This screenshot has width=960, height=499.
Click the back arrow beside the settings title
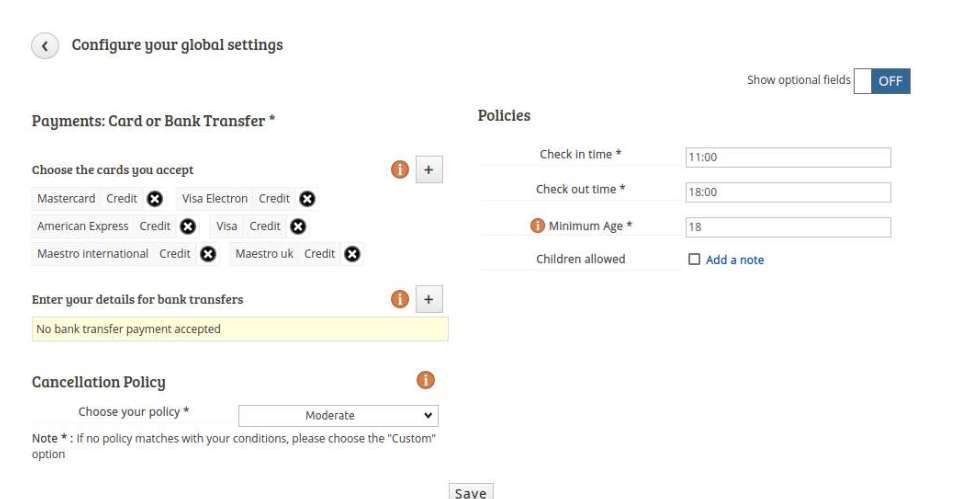pos(45,46)
